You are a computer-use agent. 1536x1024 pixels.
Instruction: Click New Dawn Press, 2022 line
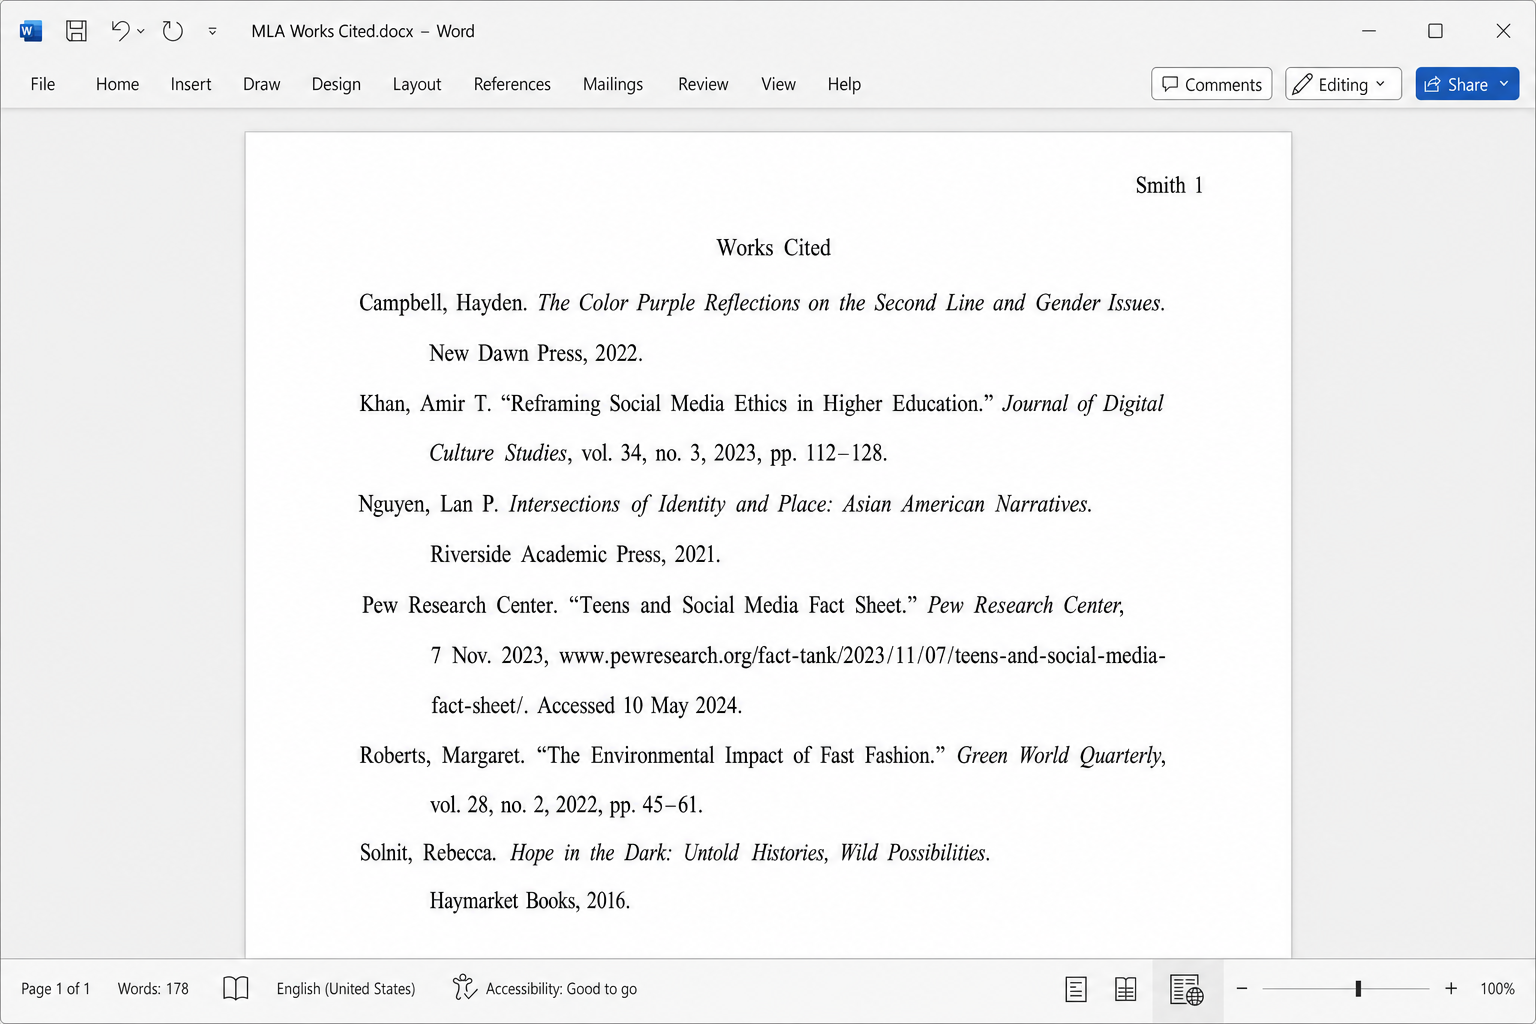pos(536,354)
